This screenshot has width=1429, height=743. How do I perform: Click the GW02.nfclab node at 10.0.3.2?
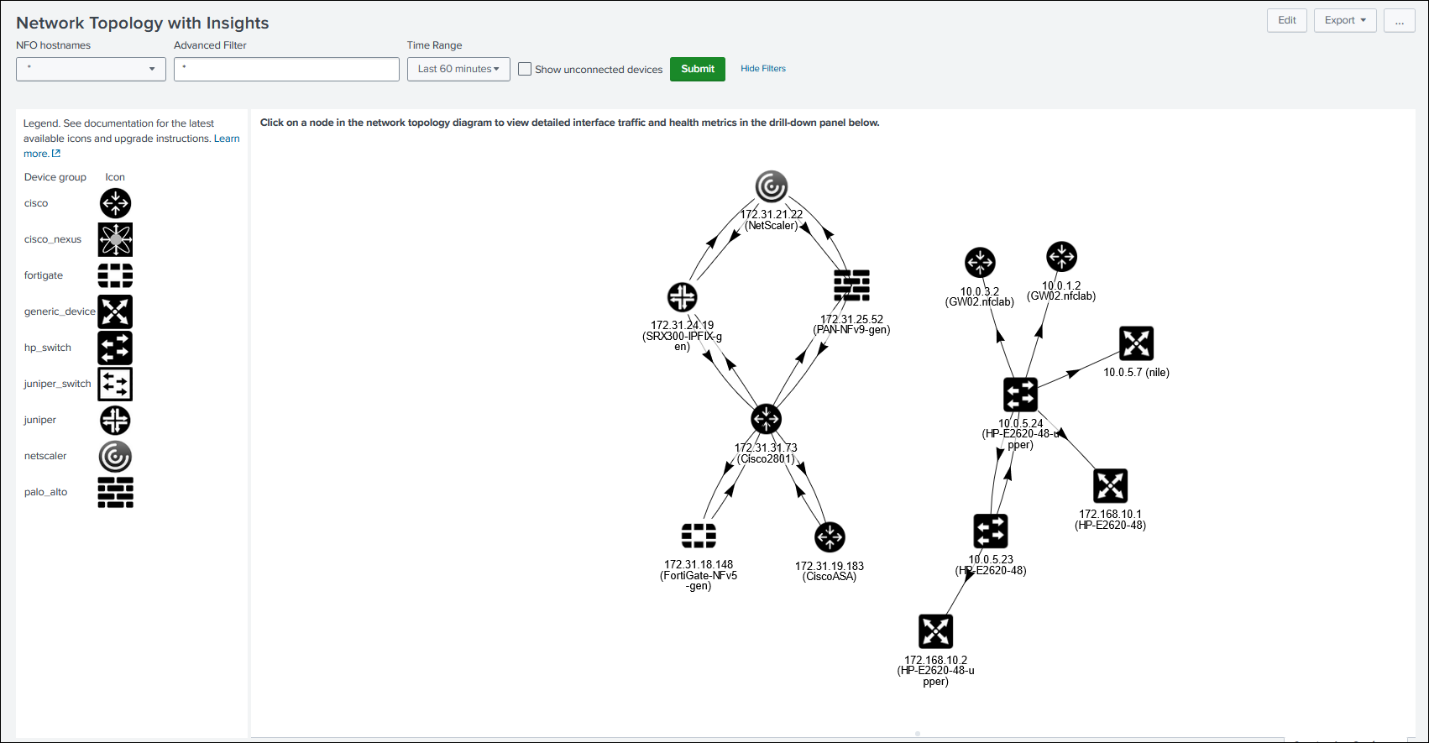[x=980, y=262]
